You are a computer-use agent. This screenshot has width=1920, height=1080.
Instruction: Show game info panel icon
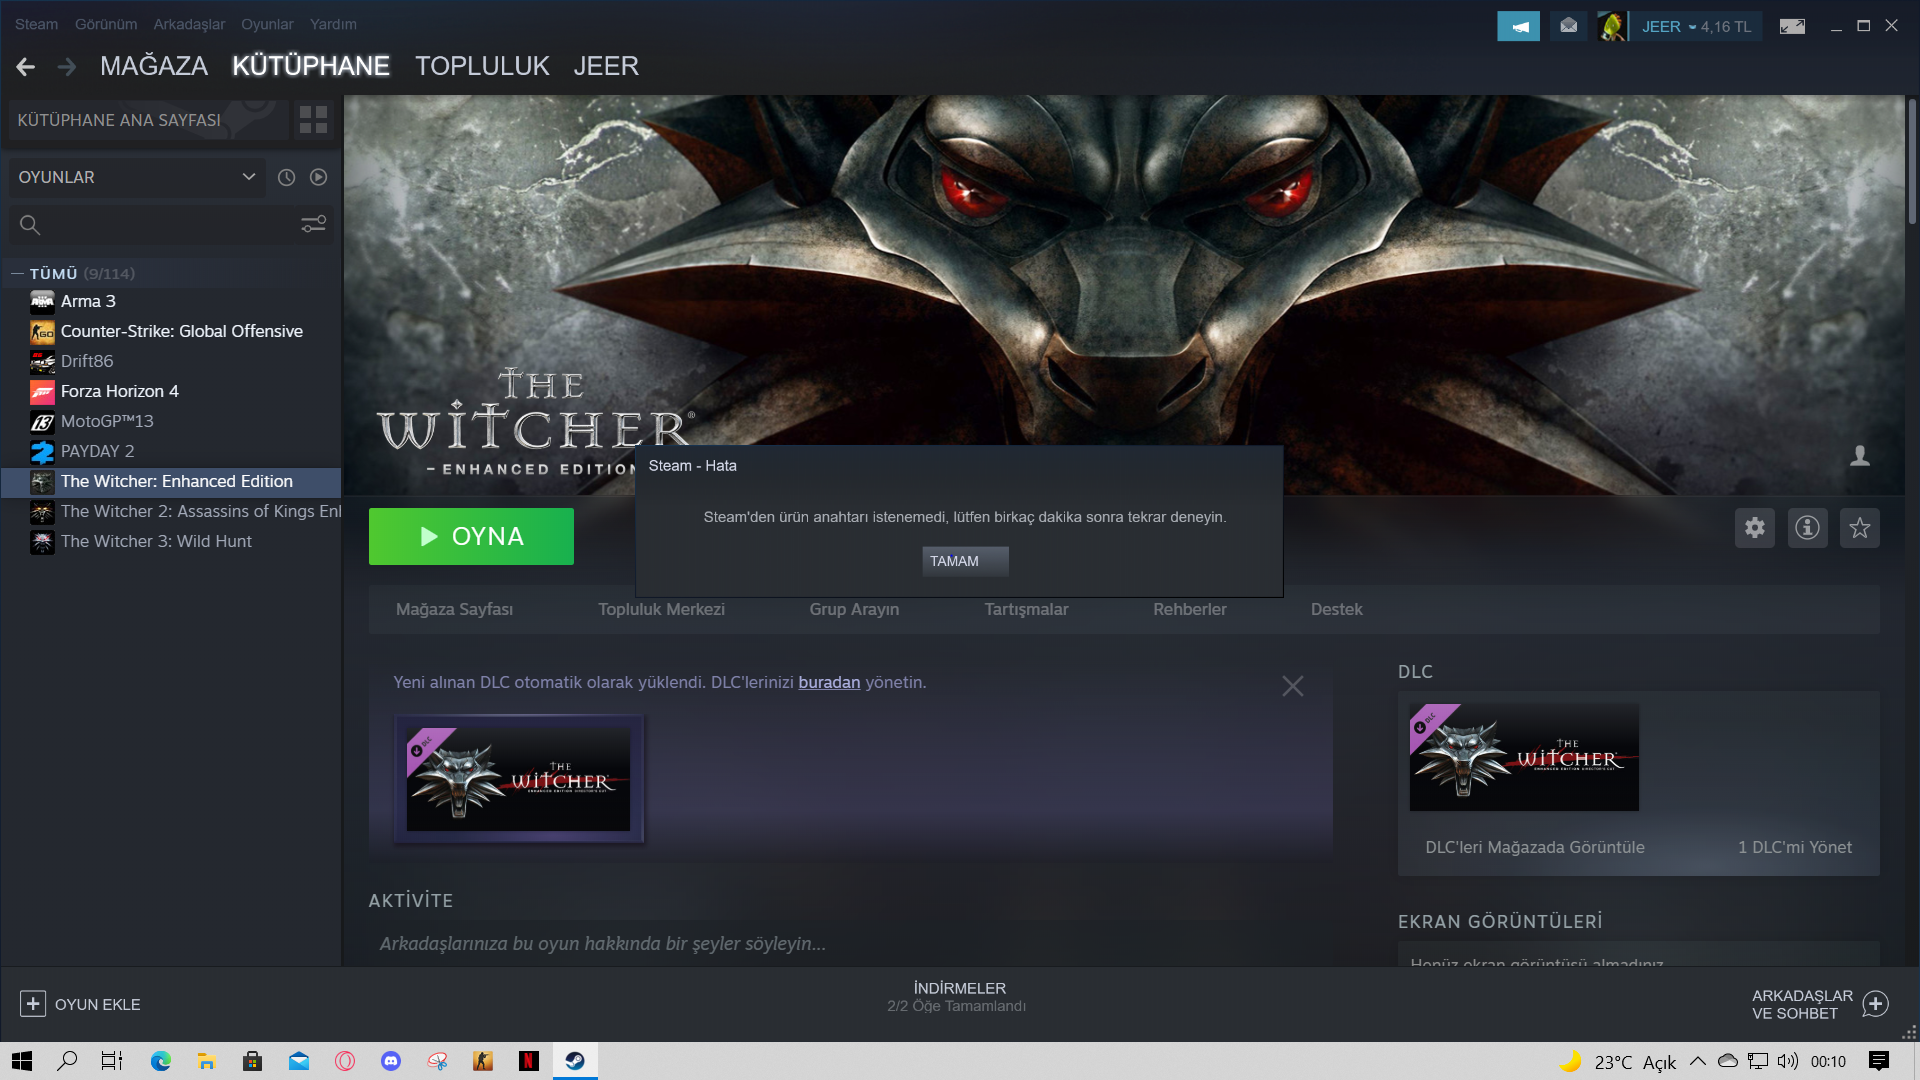[x=1807, y=528]
